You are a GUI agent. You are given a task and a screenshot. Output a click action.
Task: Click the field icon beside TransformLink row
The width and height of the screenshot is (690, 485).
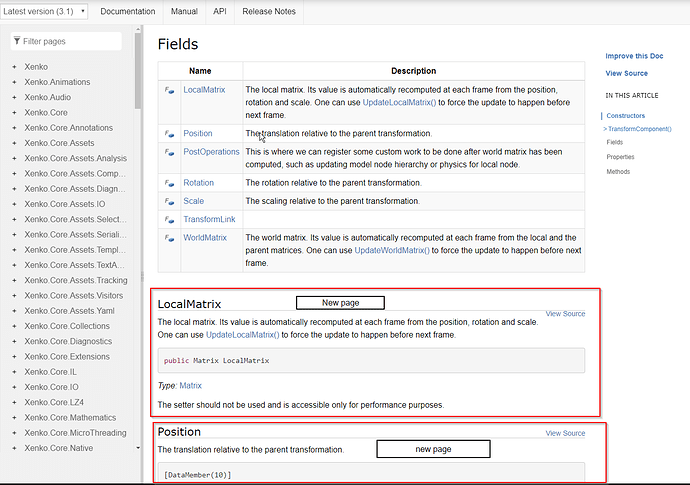point(169,220)
